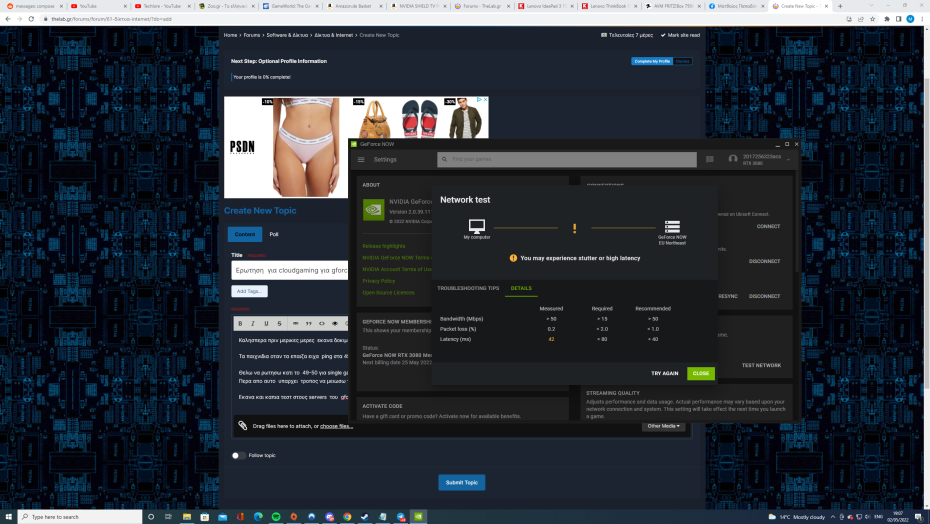Open Release highlights link

click(x=384, y=246)
